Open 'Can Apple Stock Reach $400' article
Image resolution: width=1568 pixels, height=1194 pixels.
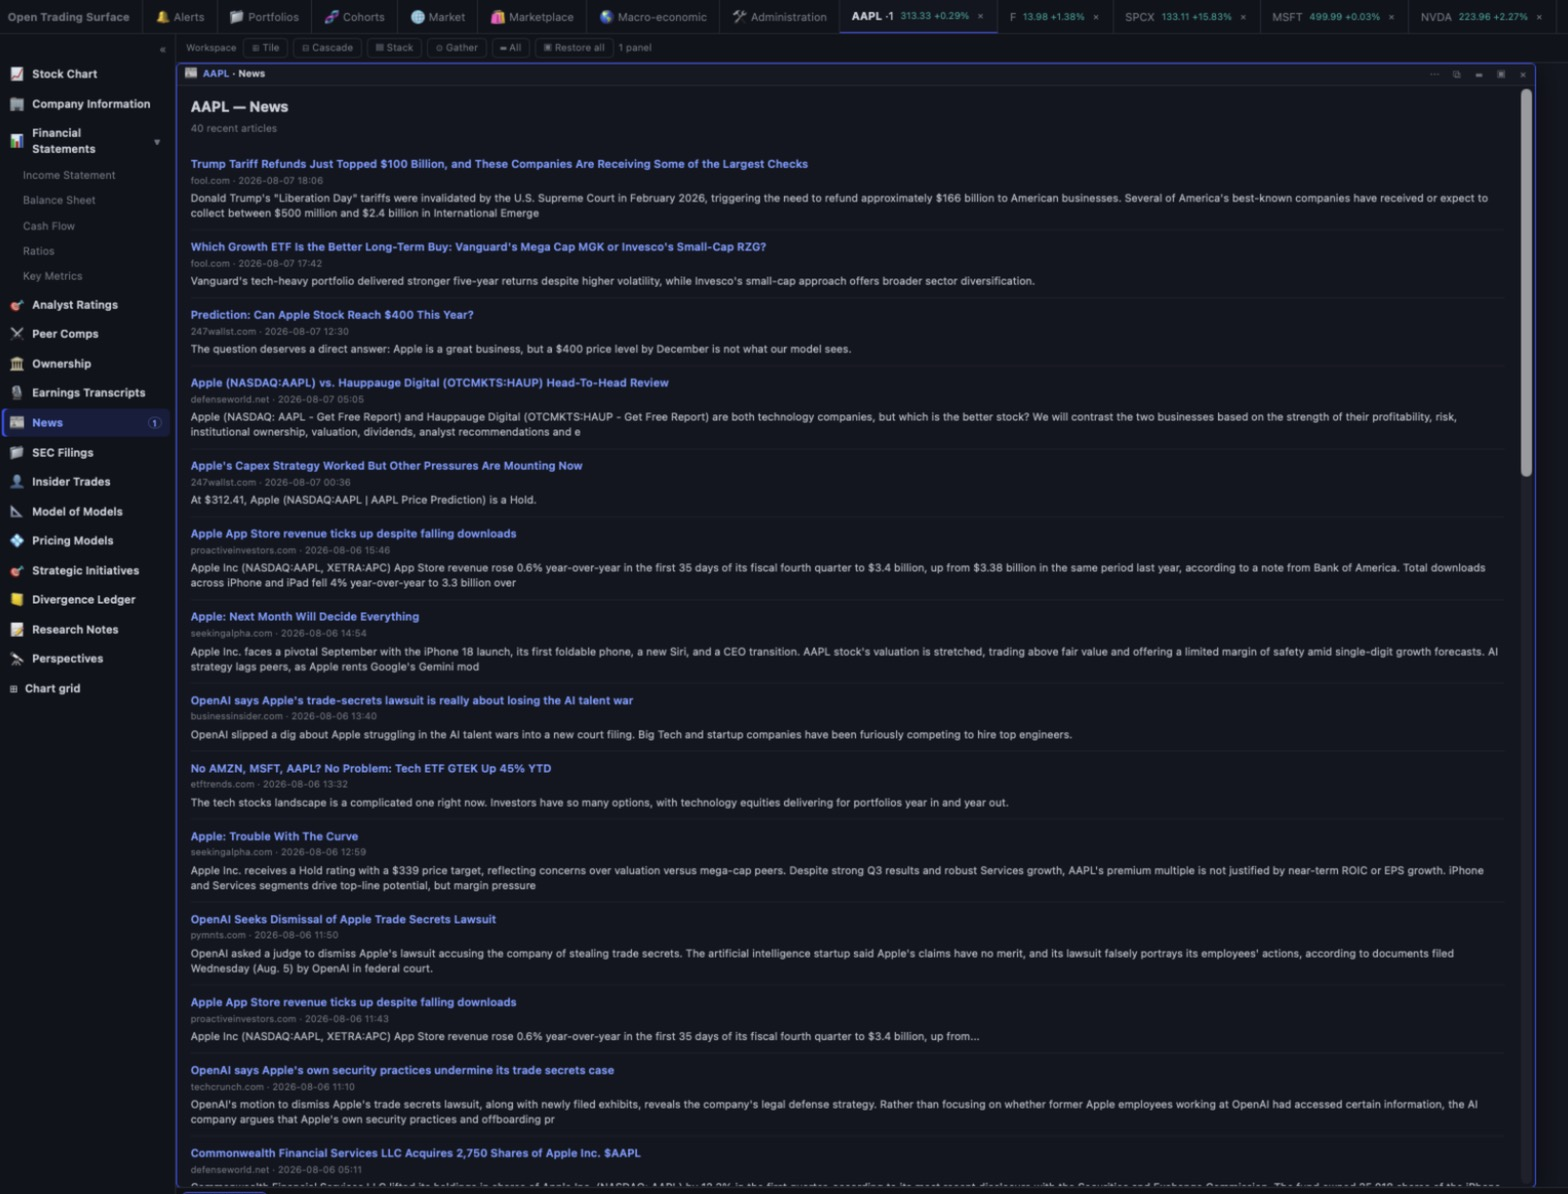click(332, 315)
